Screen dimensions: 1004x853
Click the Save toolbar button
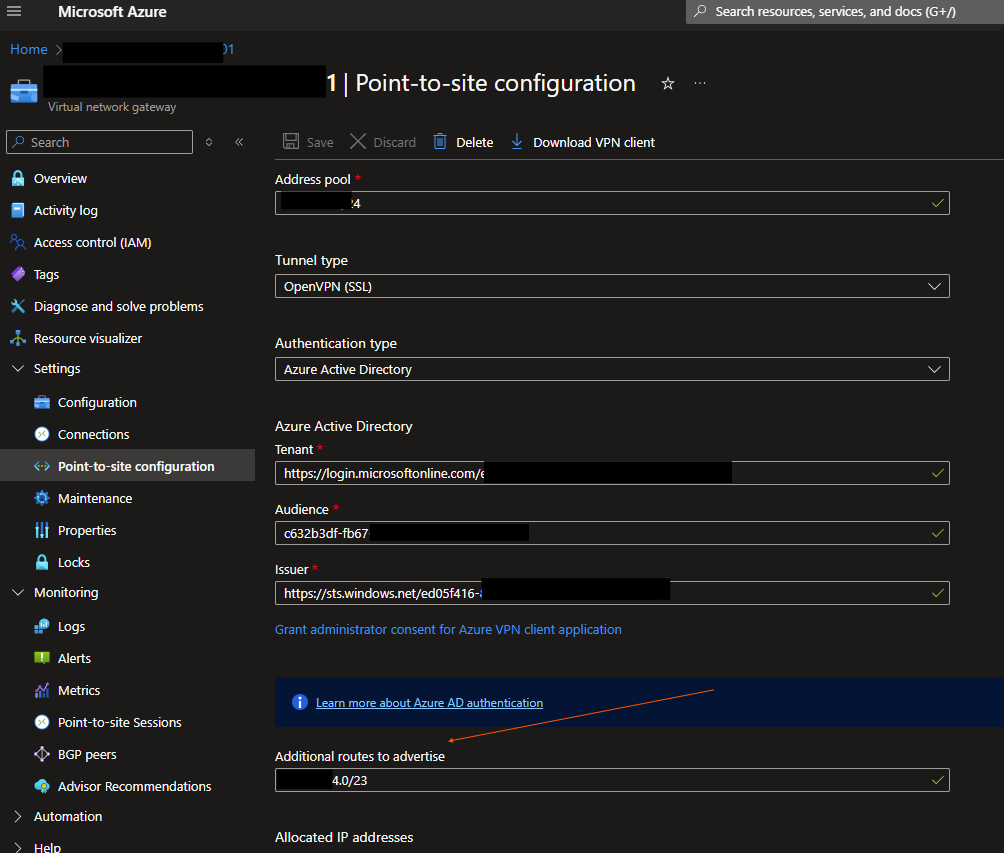pos(308,142)
